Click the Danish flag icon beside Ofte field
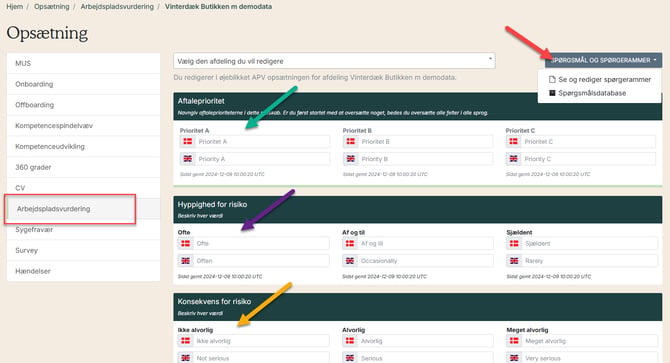 185,243
